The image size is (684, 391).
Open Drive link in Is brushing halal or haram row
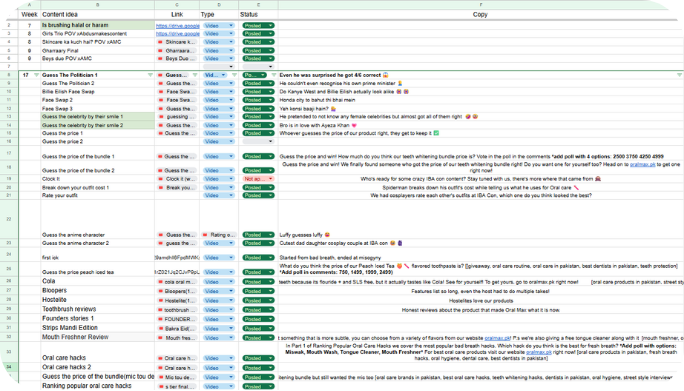[x=178, y=26]
